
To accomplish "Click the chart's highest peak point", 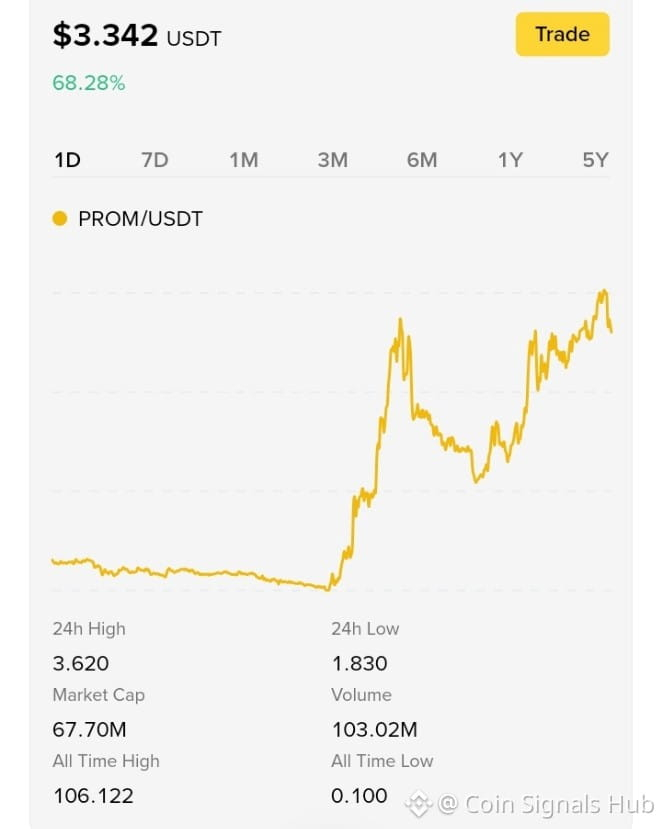I will click(x=604, y=291).
